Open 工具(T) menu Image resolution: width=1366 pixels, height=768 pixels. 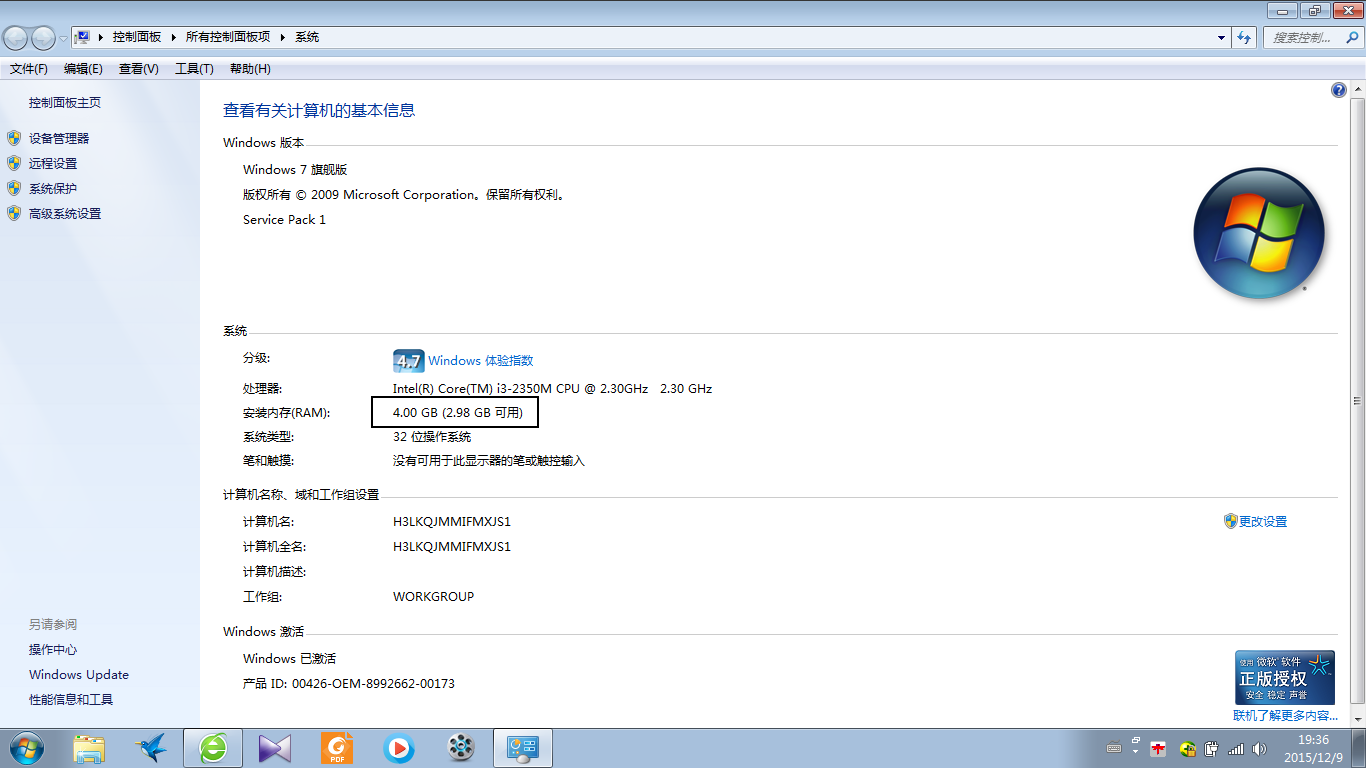194,68
